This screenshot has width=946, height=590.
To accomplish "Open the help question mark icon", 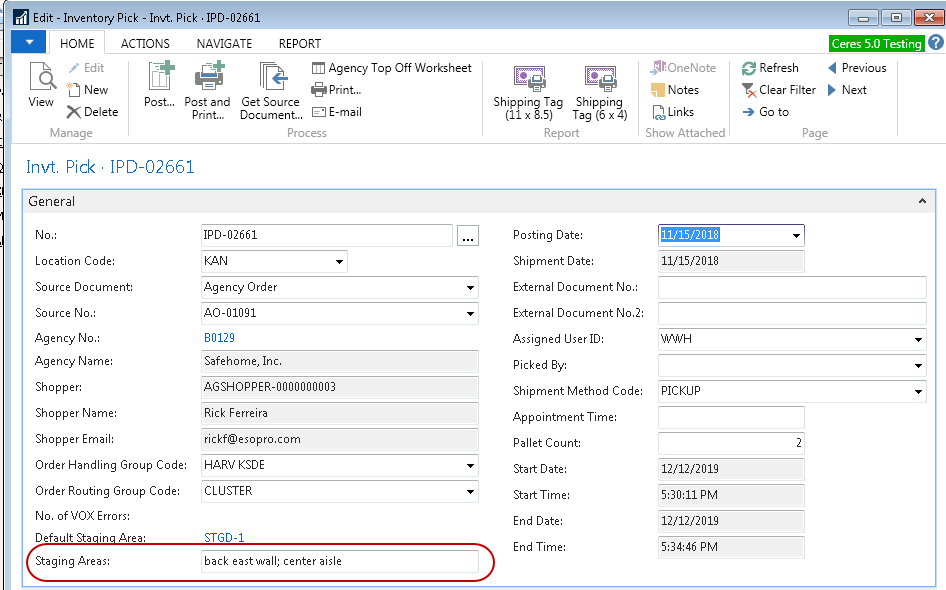I will [935, 43].
